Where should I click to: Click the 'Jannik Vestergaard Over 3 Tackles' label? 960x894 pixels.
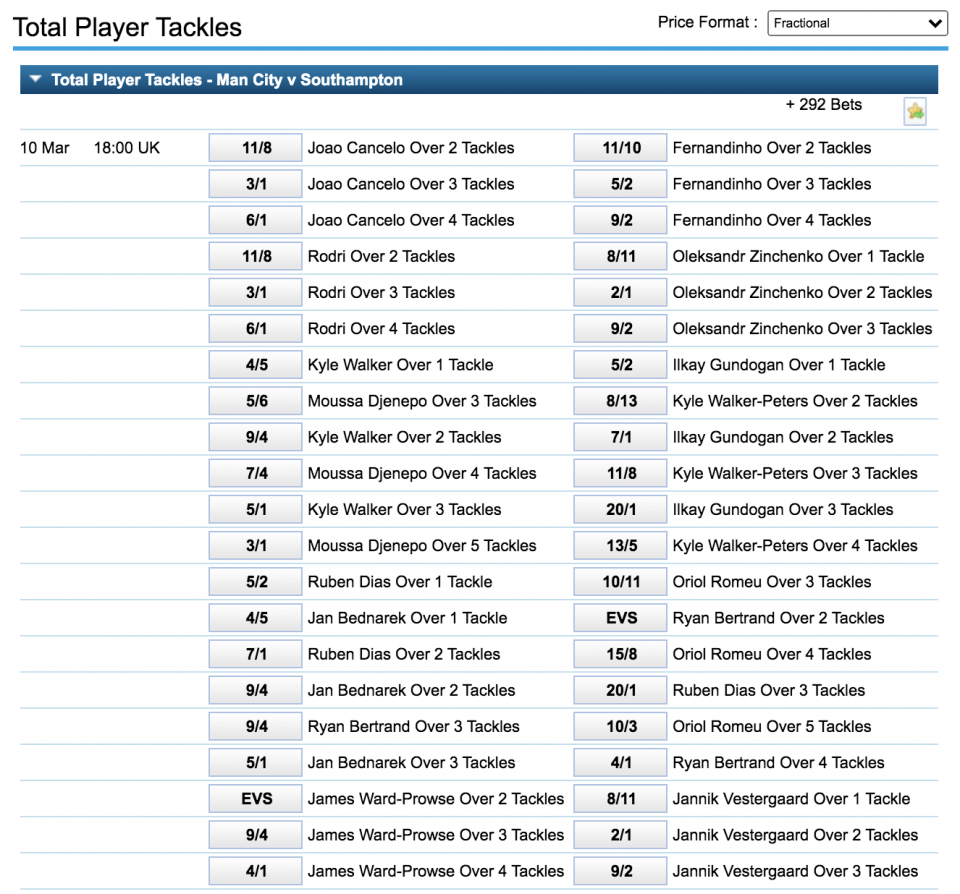795,871
